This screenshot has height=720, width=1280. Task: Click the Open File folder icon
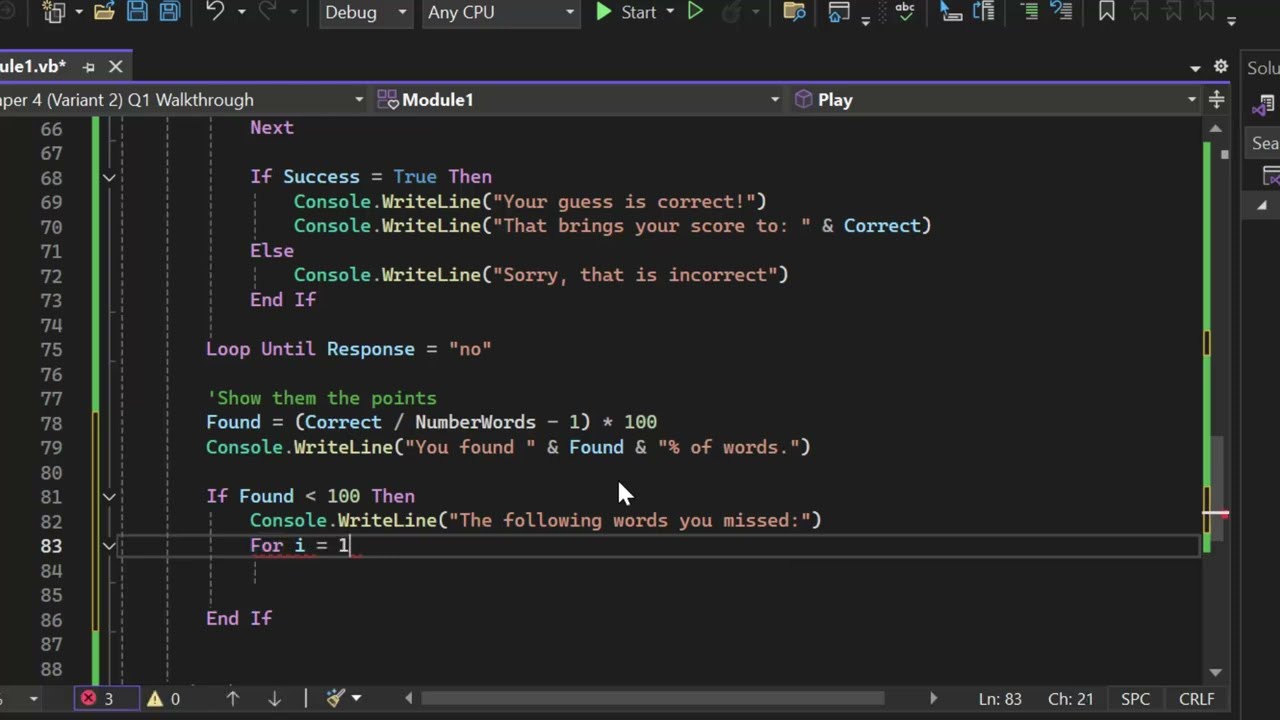103,12
